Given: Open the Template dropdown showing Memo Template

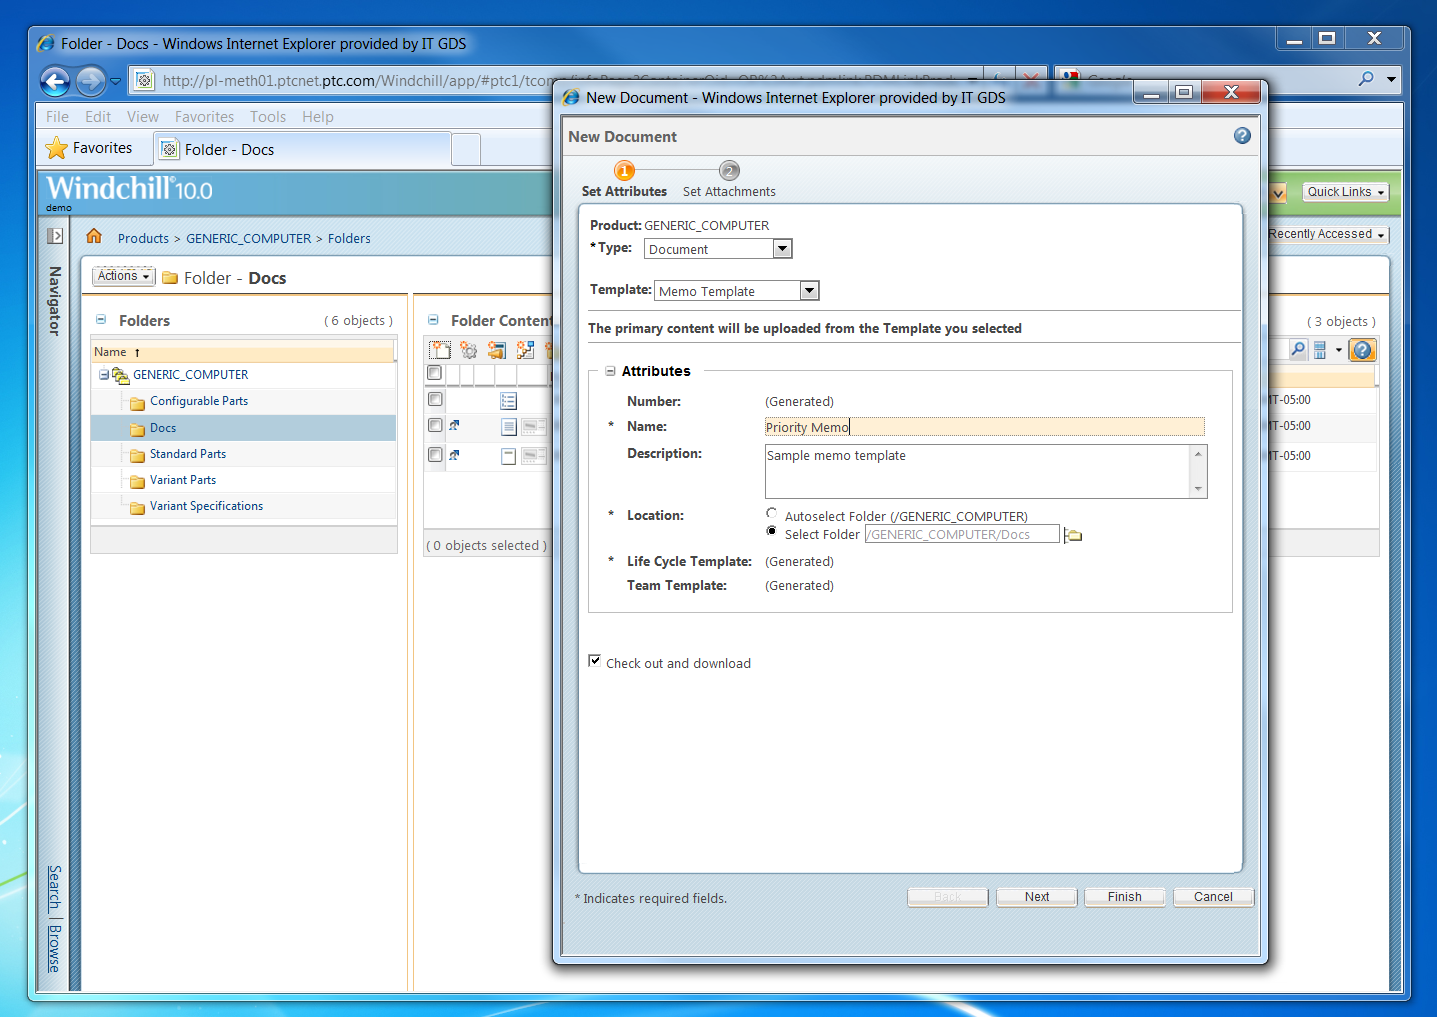Looking at the screenshot, I should point(809,290).
